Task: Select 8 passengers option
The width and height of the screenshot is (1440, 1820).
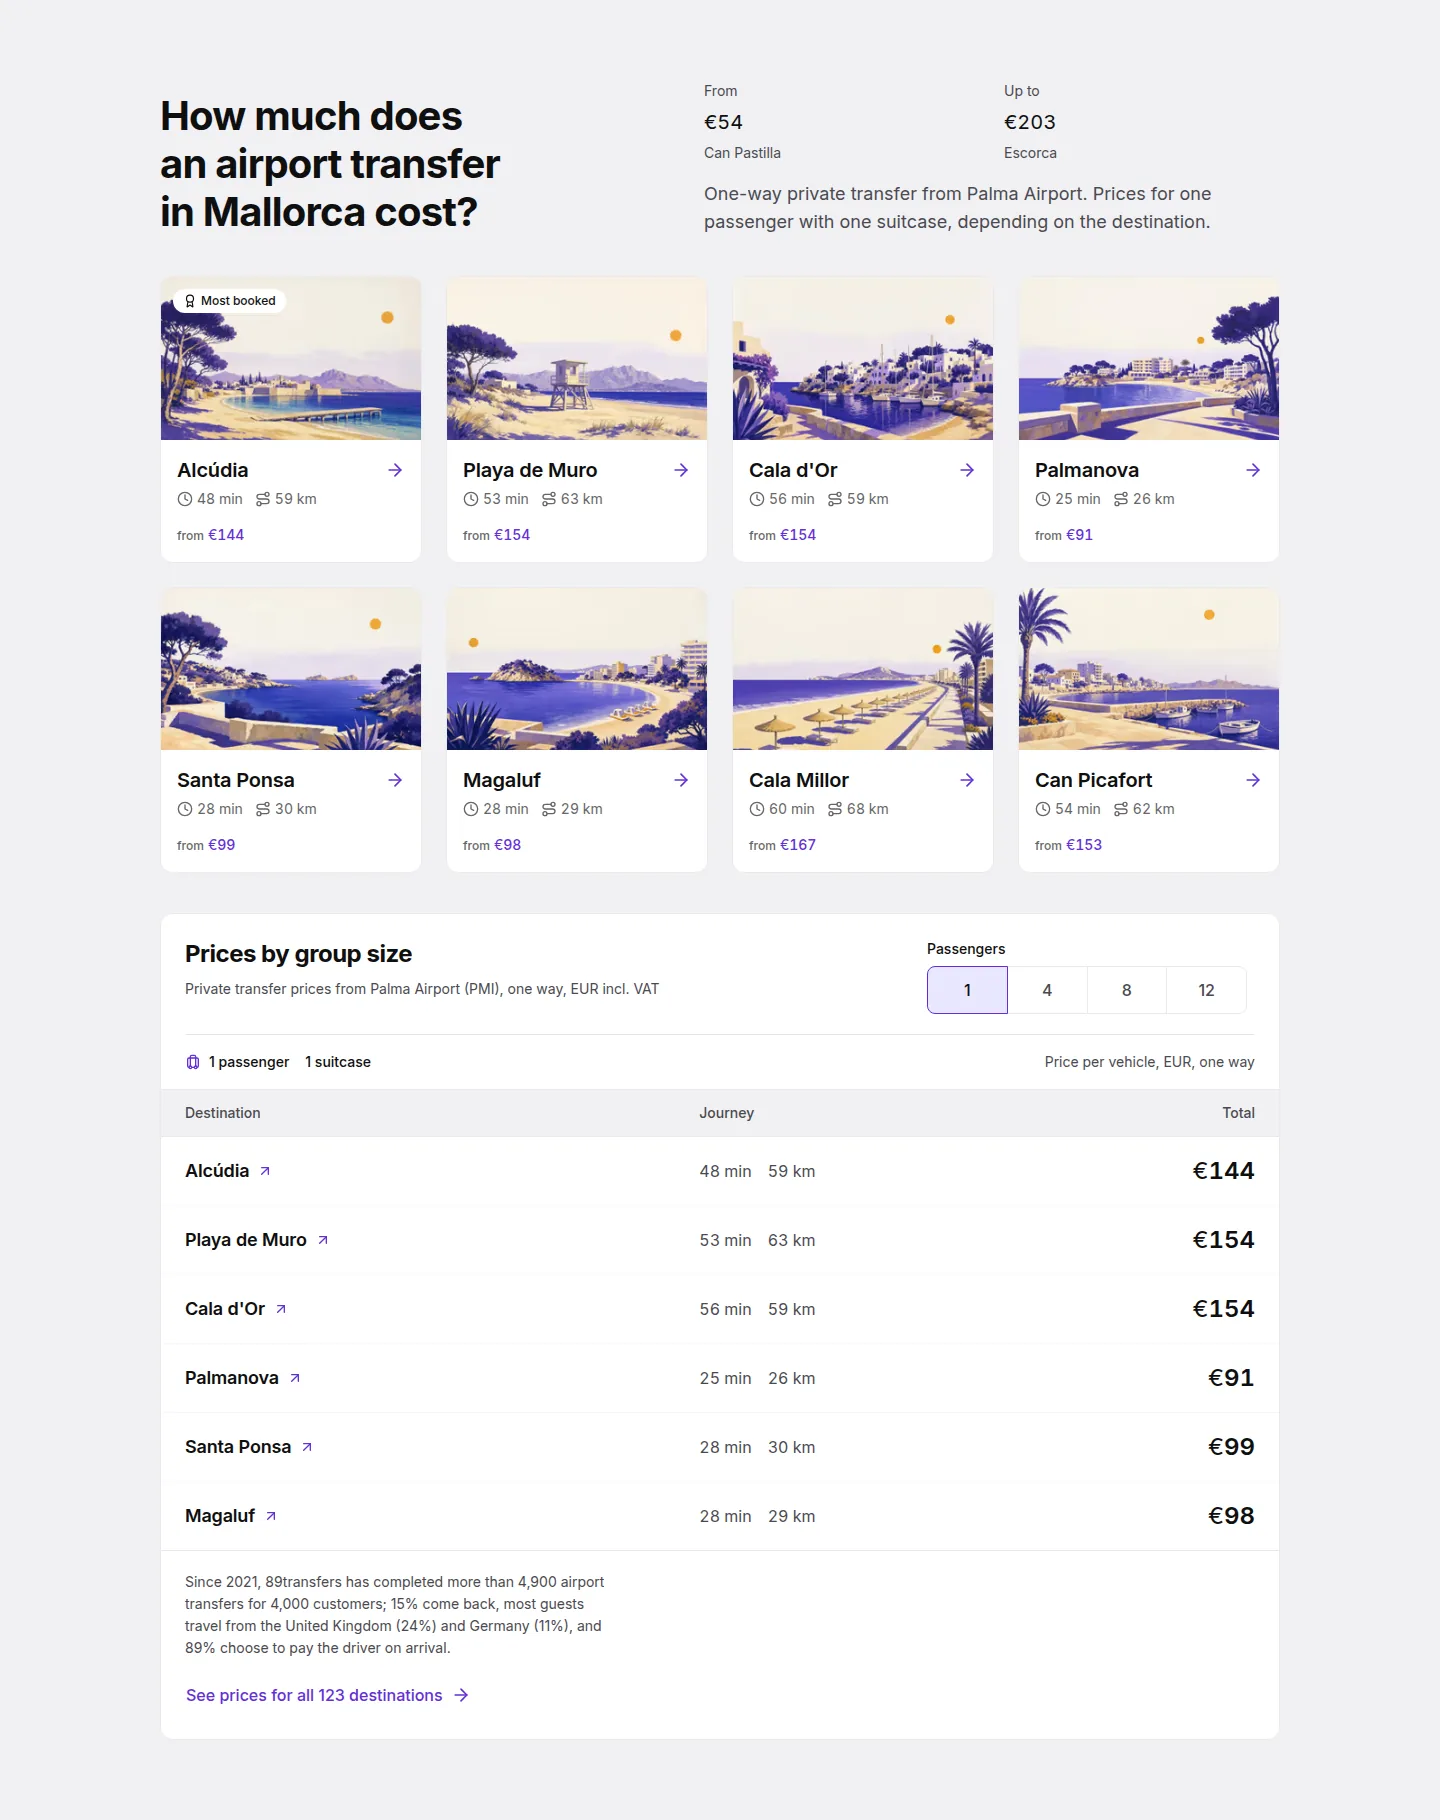Action: tap(1127, 990)
